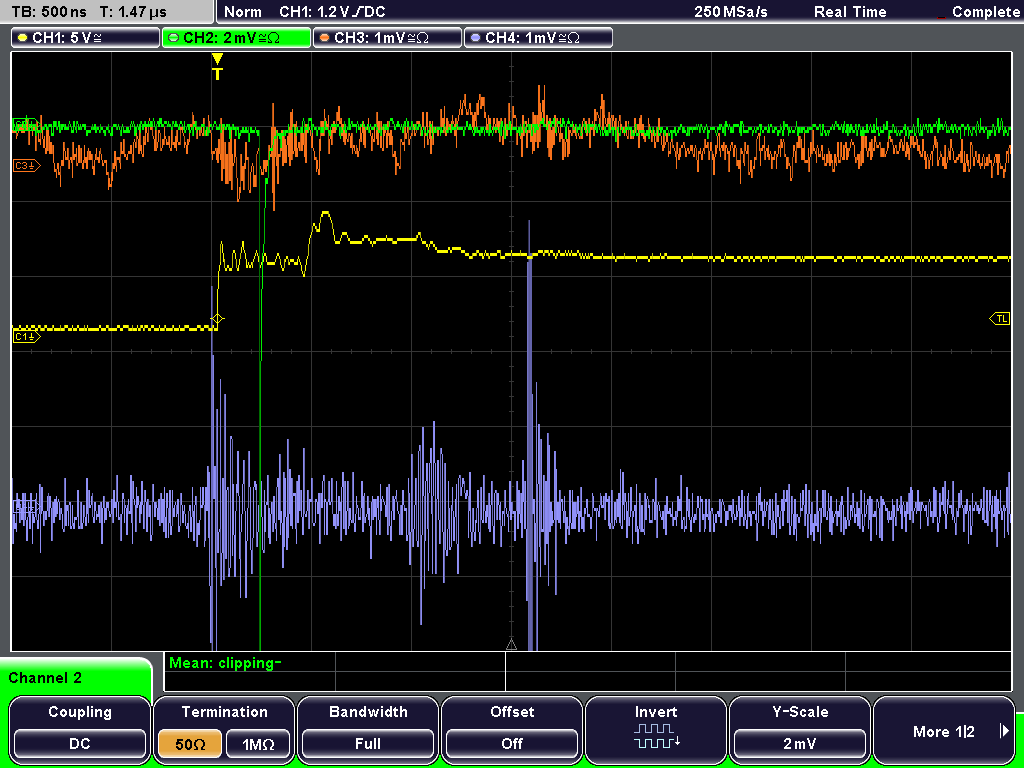Click the yellow trigger position T marker

pyautogui.click(x=217, y=67)
